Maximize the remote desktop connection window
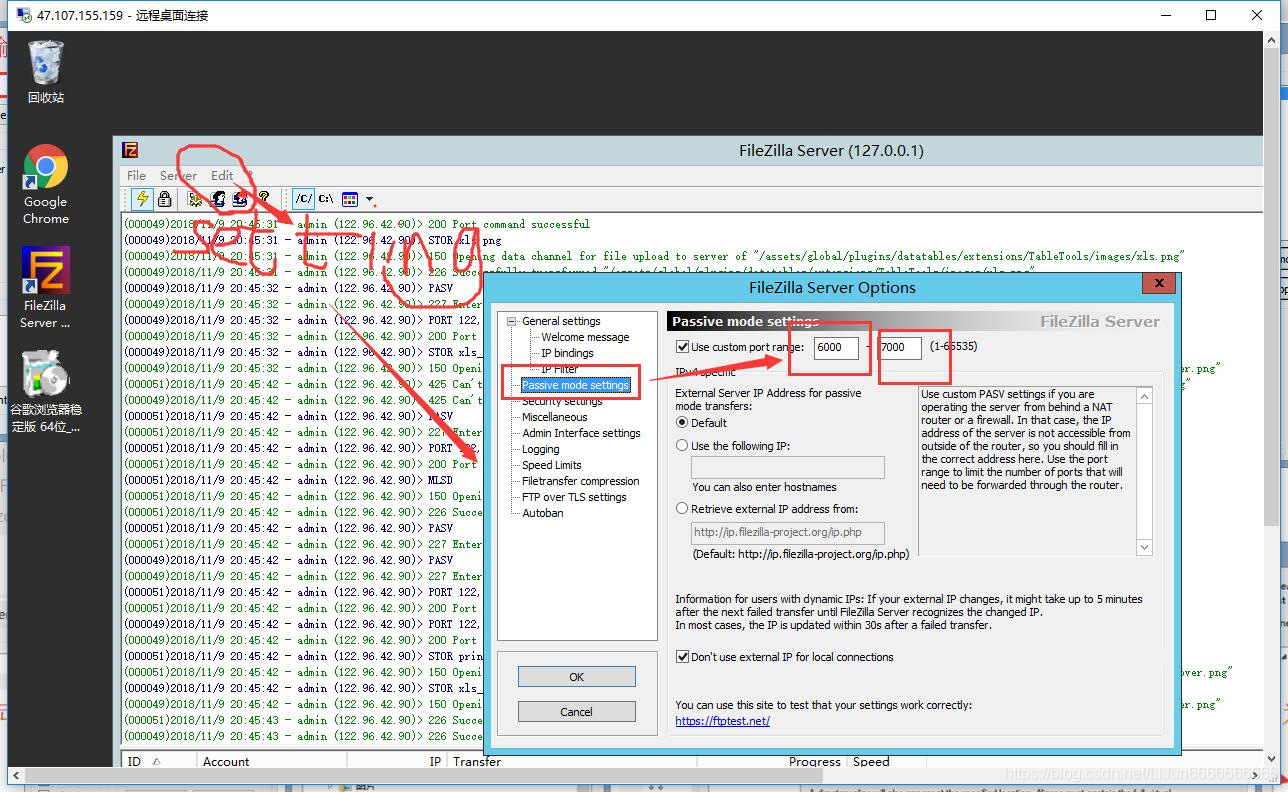 coord(1211,15)
